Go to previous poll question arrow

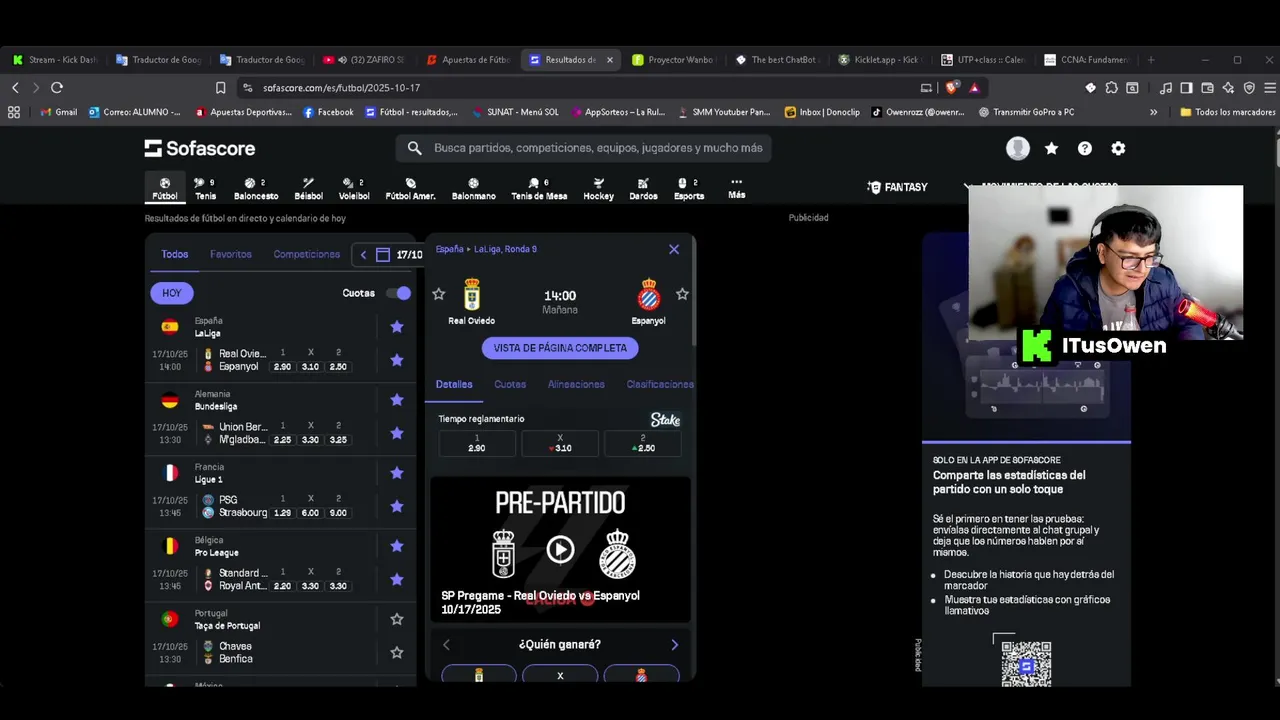pyautogui.click(x=446, y=645)
